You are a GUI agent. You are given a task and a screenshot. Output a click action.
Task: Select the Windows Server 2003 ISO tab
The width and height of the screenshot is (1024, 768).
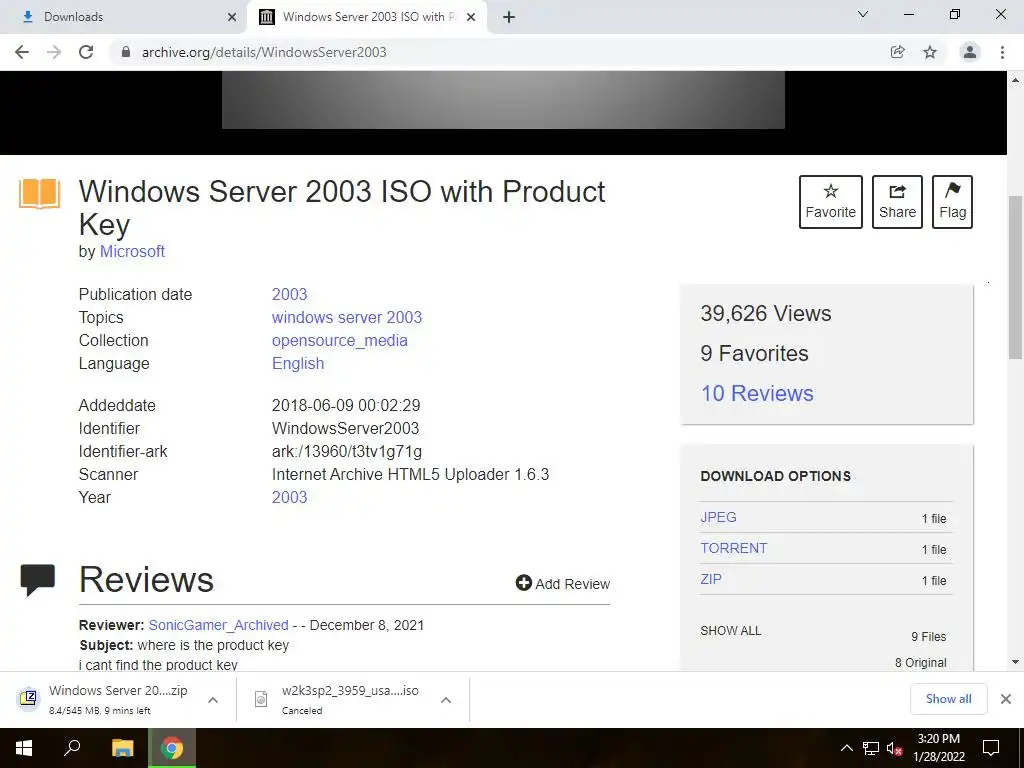coord(367,17)
